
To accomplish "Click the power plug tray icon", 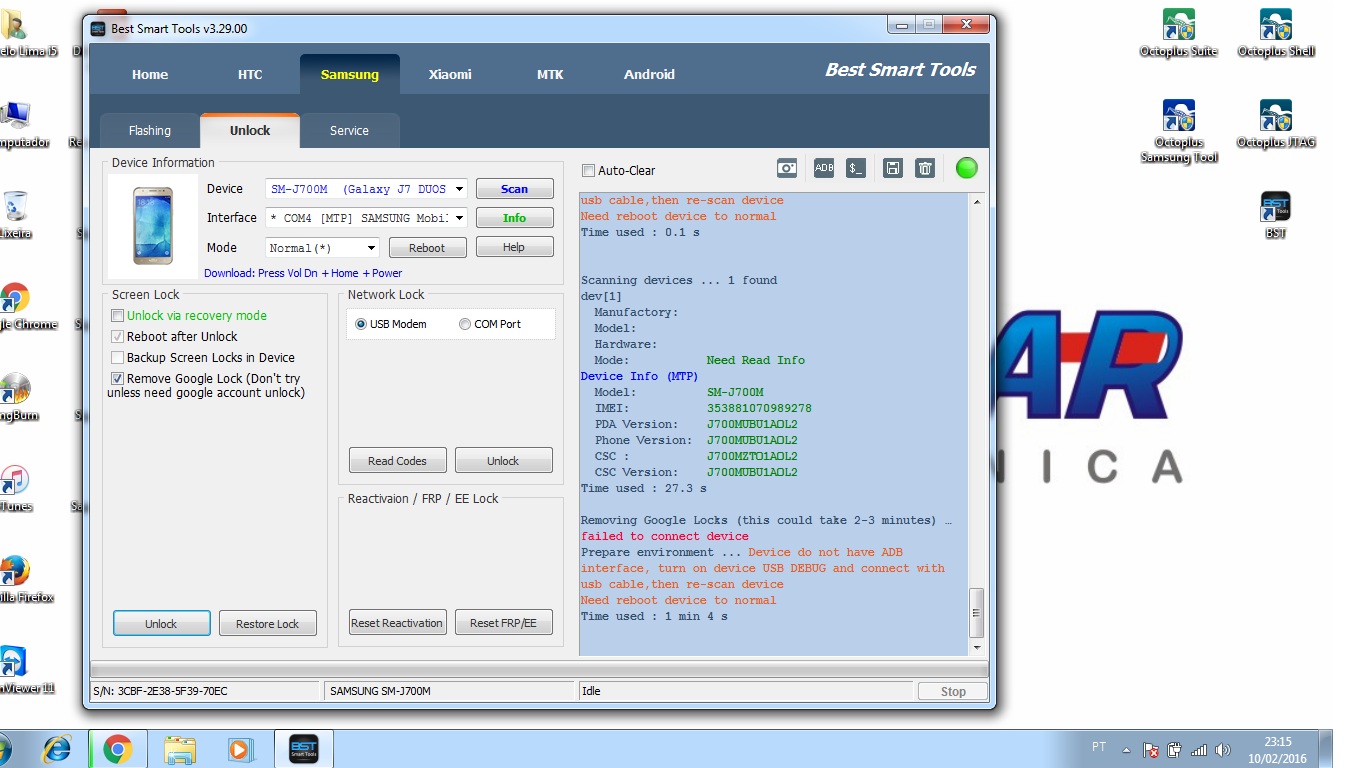I will tap(1175, 749).
